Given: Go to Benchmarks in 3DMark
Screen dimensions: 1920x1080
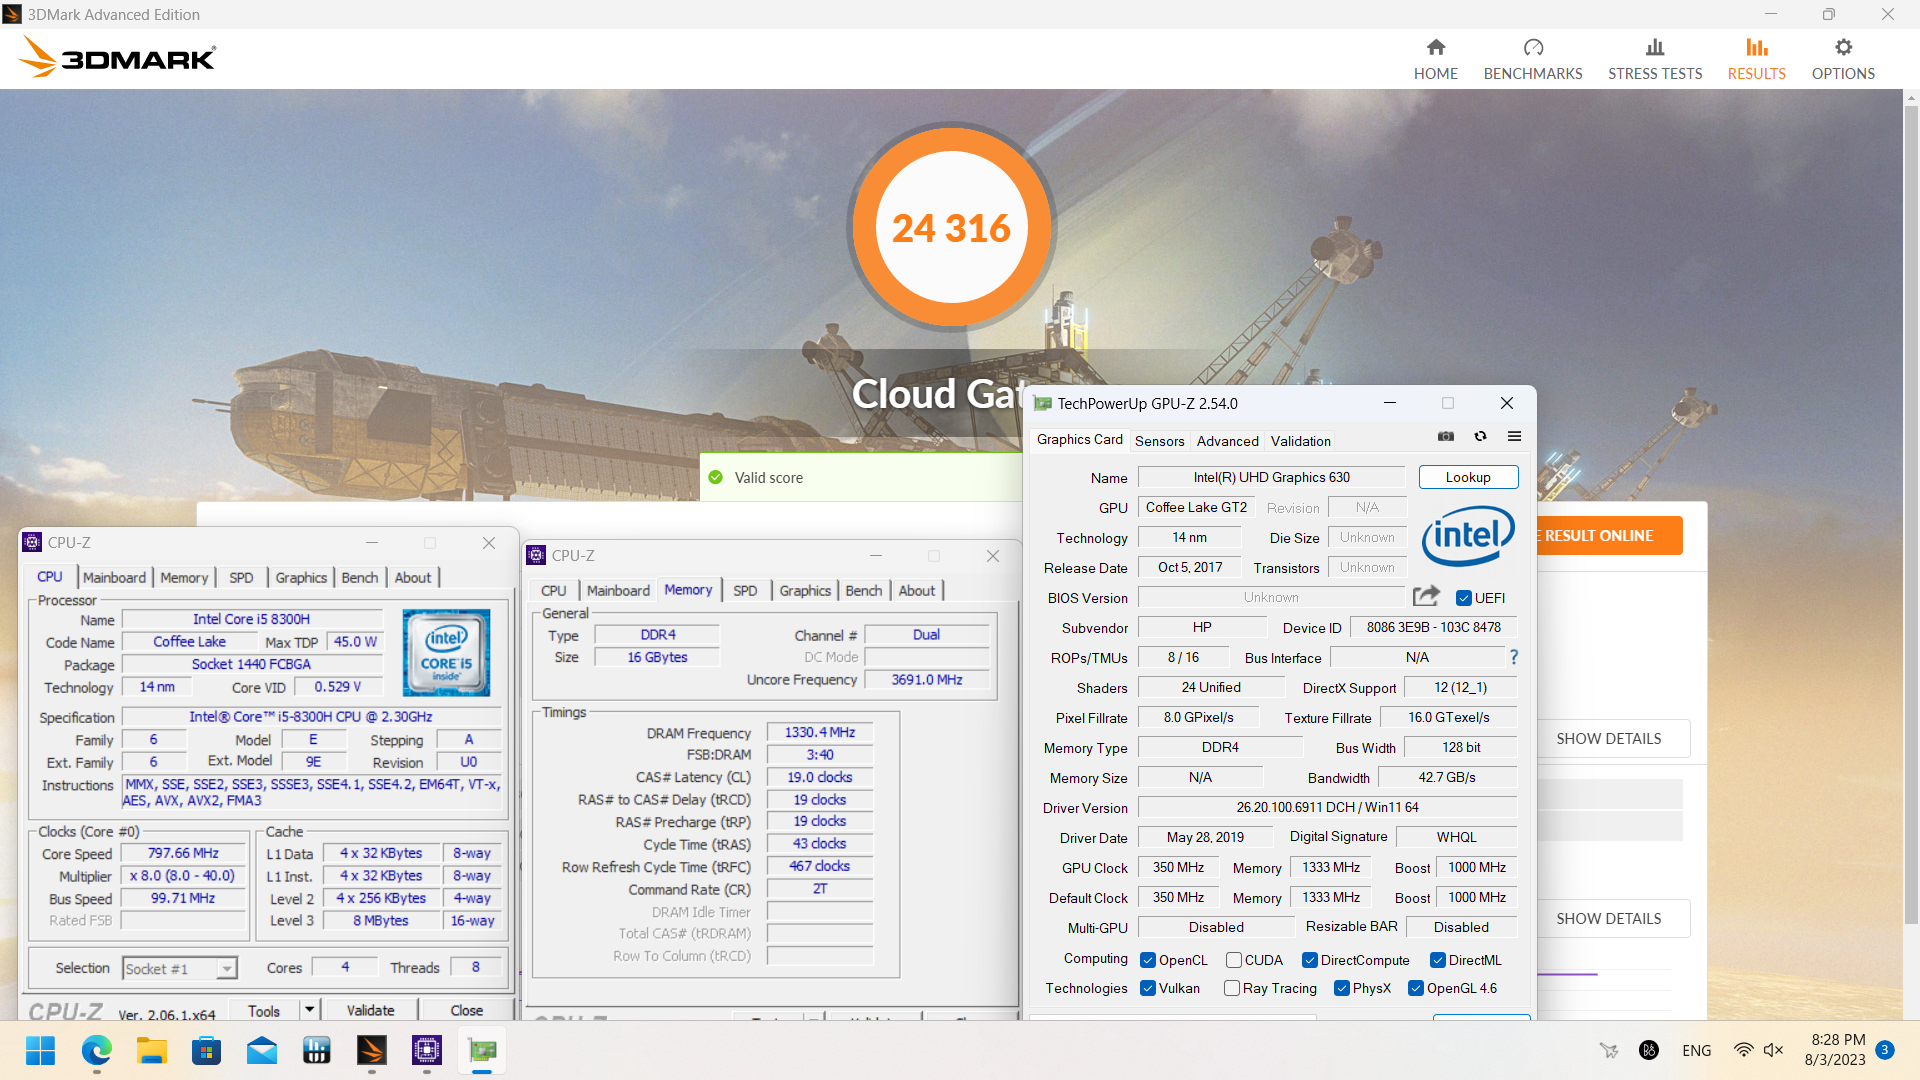Looking at the screenshot, I should [x=1532, y=59].
